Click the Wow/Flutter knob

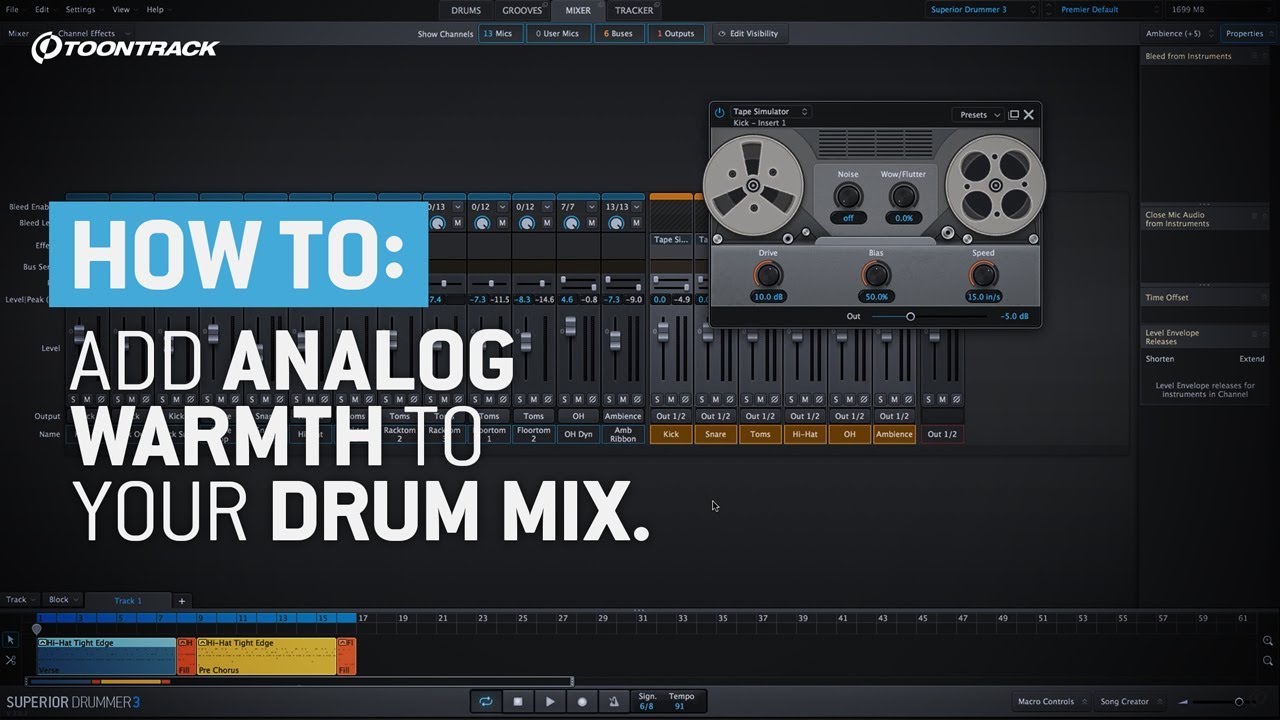click(903, 196)
